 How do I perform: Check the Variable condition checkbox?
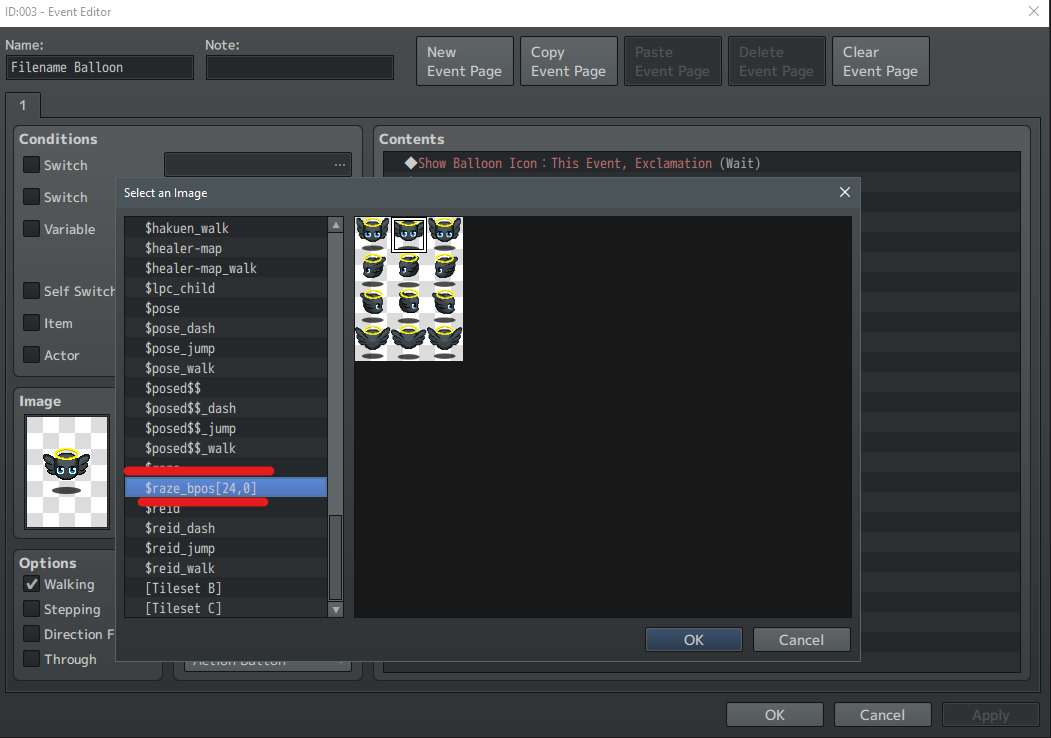[x=32, y=229]
